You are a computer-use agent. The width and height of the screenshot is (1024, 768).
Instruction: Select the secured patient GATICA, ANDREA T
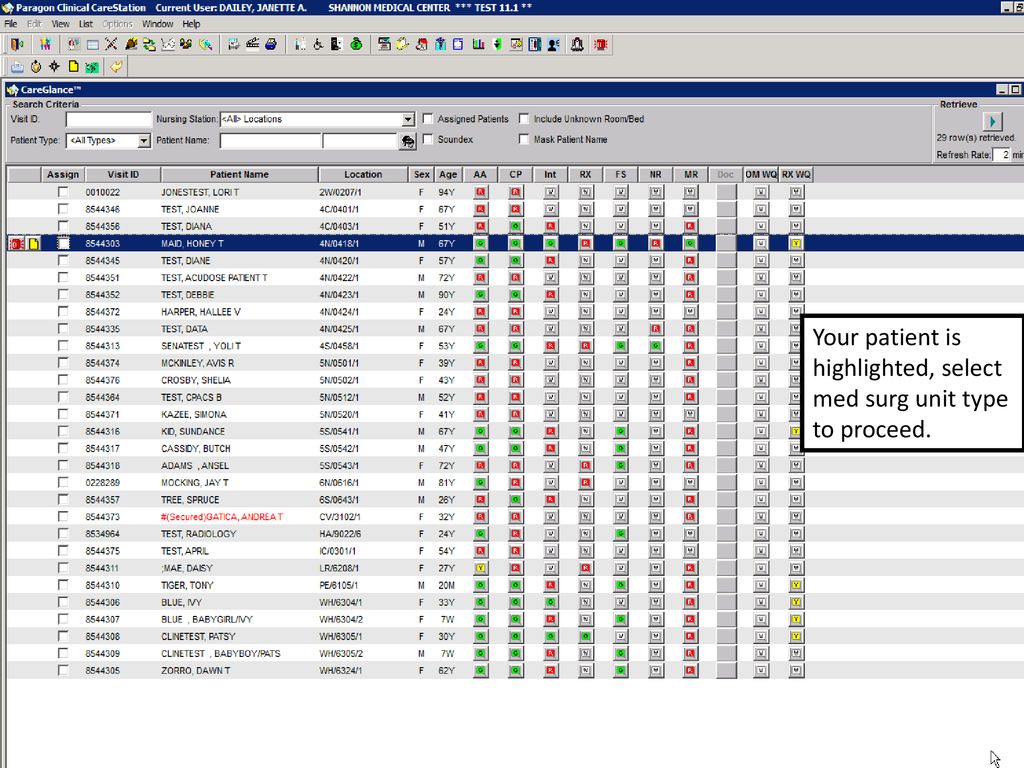221,517
